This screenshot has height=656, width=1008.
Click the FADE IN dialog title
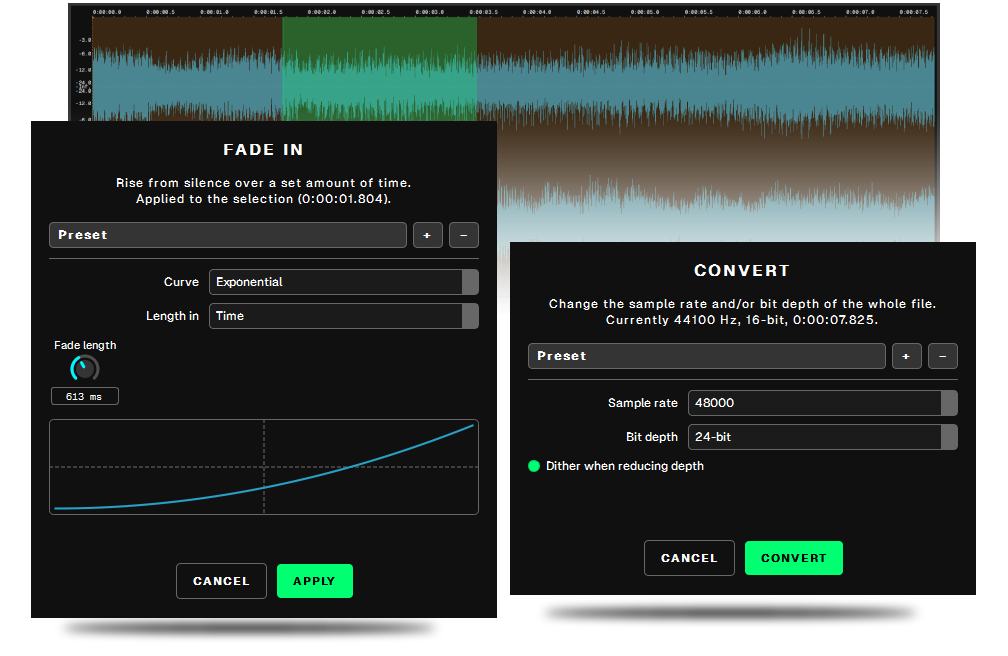(x=264, y=150)
